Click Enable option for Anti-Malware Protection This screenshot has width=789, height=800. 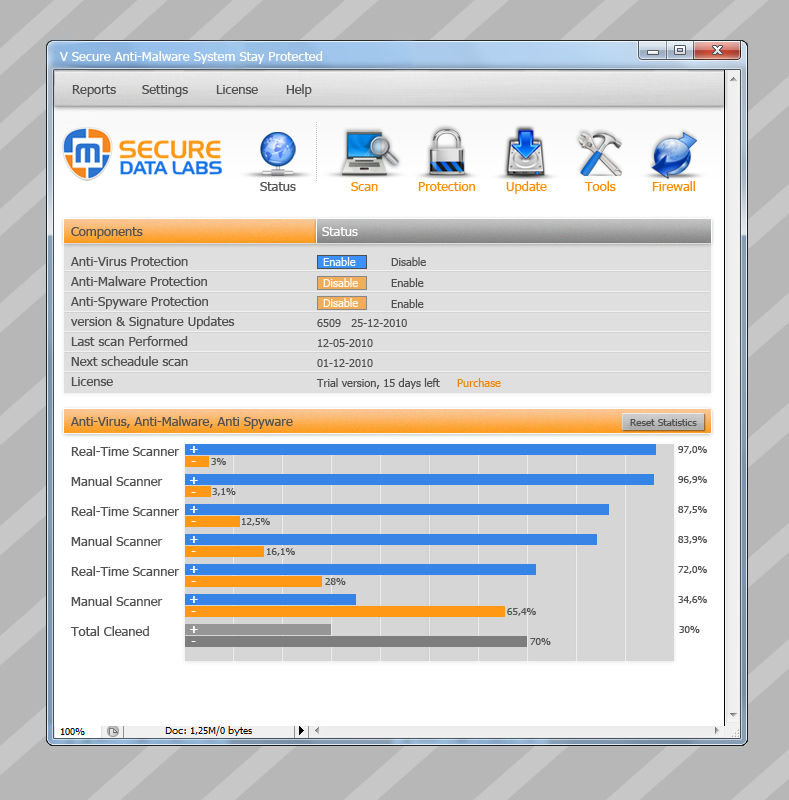tap(407, 283)
